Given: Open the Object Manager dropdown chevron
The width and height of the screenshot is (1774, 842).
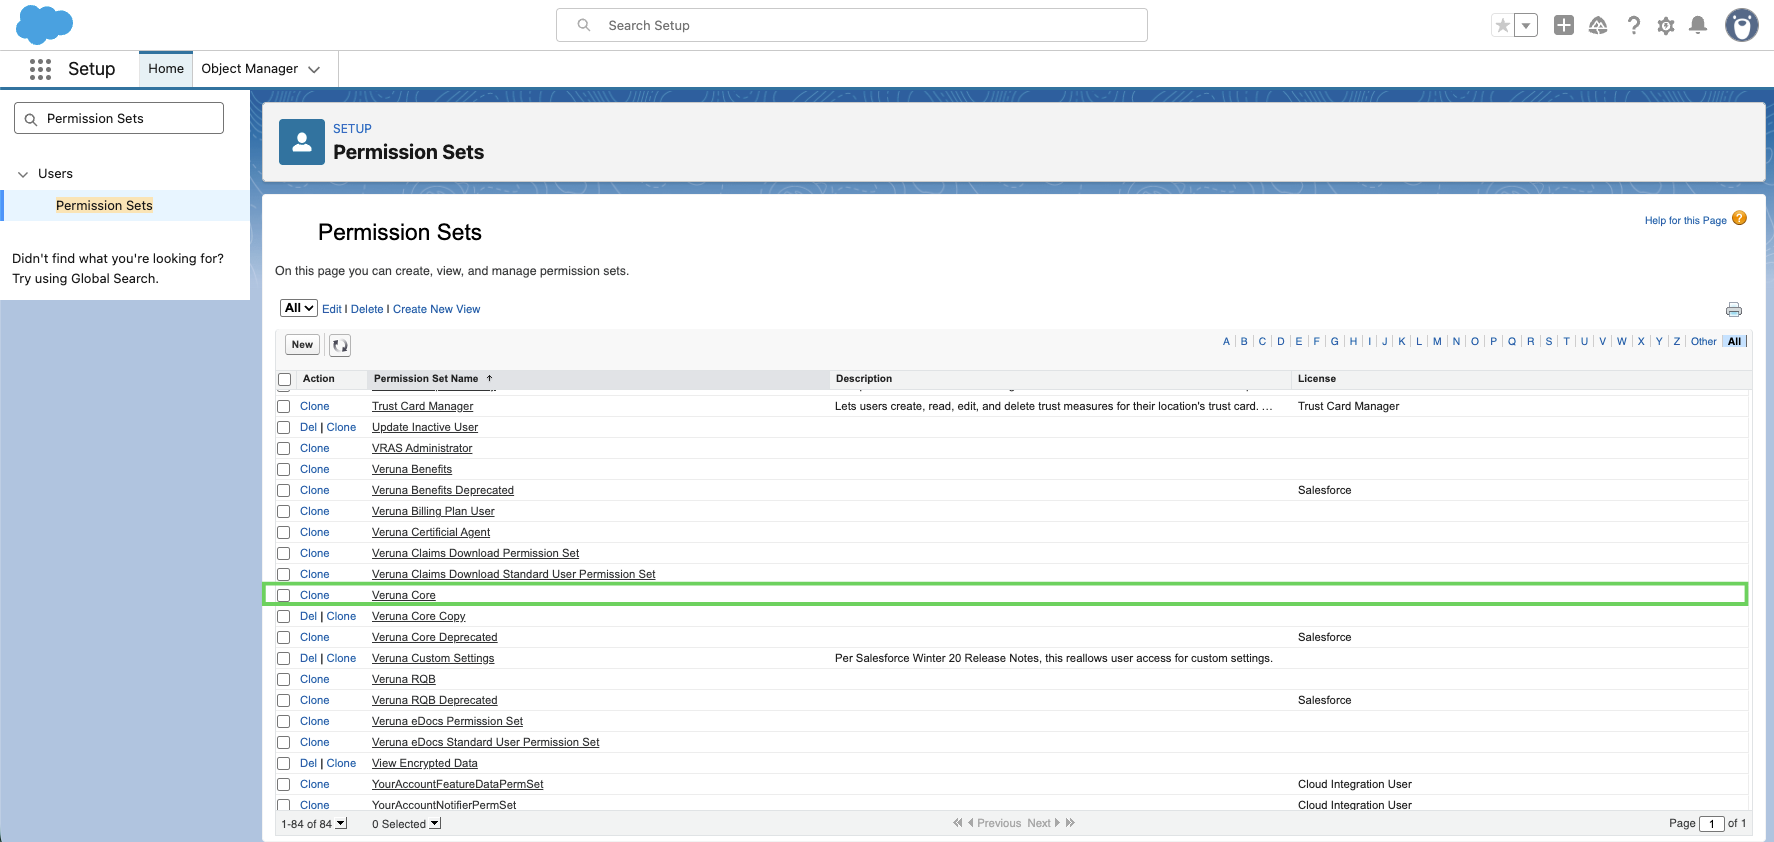Looking at the screenshot, I should tap(314, 69).
